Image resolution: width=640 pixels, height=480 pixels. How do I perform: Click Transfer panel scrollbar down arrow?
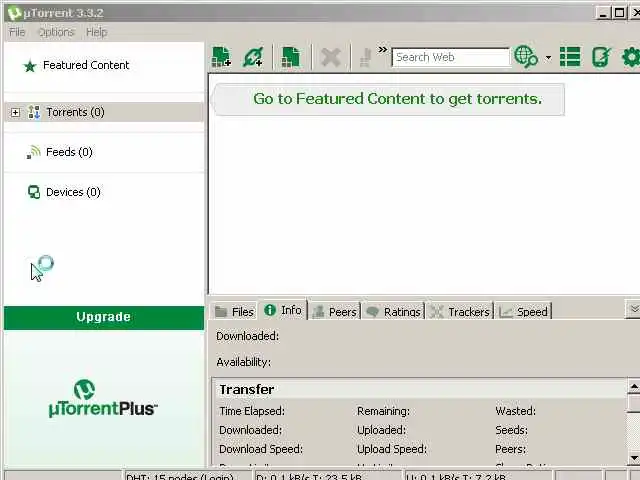click(634, 458)
